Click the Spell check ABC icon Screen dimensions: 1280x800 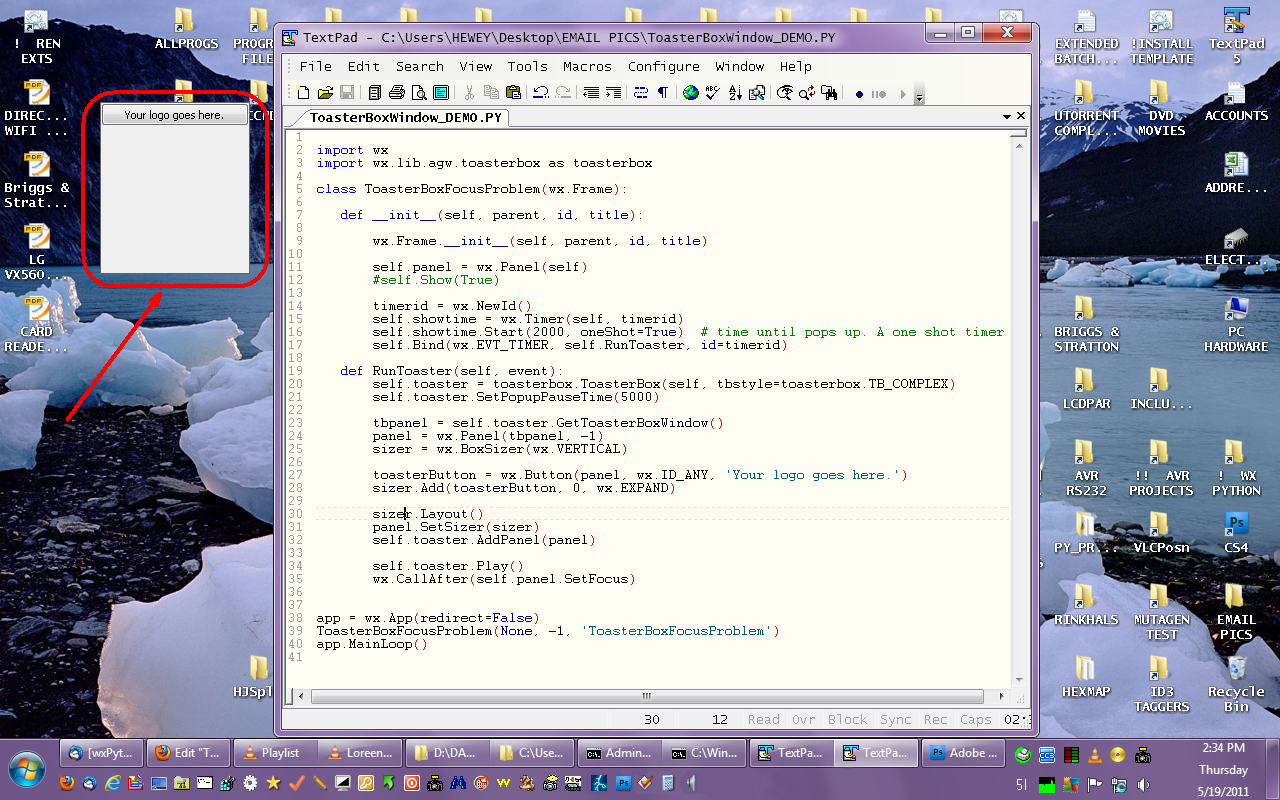pos(713,93)
